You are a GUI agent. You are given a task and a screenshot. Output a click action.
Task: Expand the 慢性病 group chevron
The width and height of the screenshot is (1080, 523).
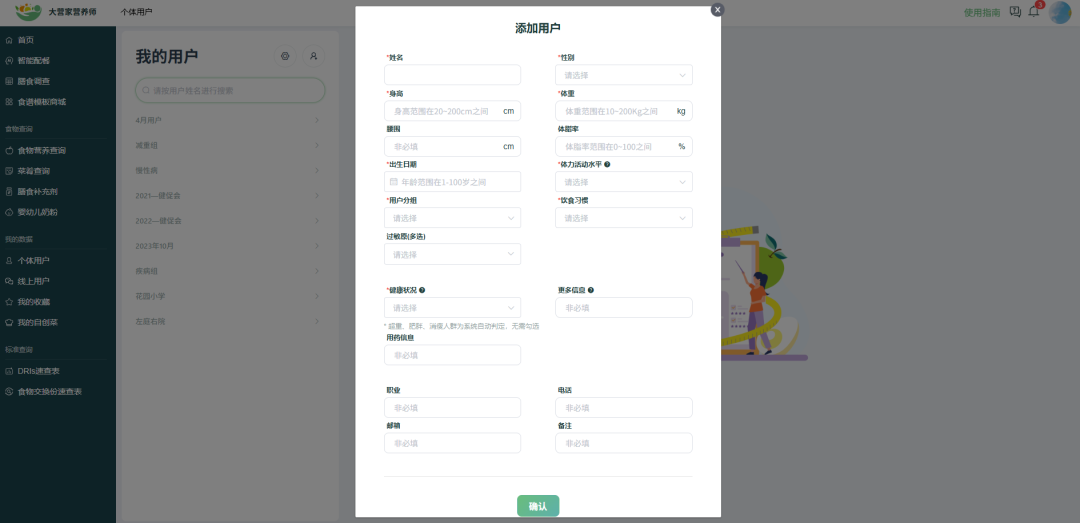pos(317,170)
